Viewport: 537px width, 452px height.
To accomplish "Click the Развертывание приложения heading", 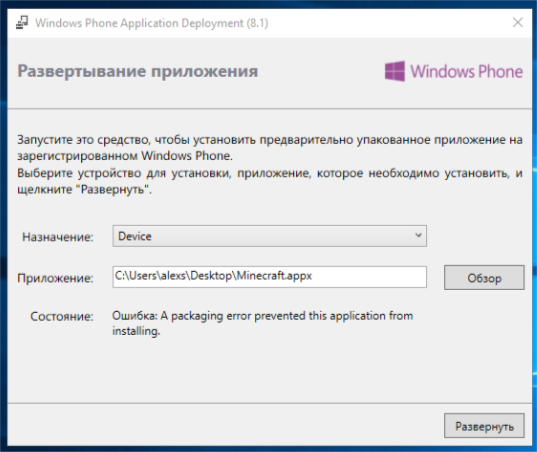I will (138, 72).
